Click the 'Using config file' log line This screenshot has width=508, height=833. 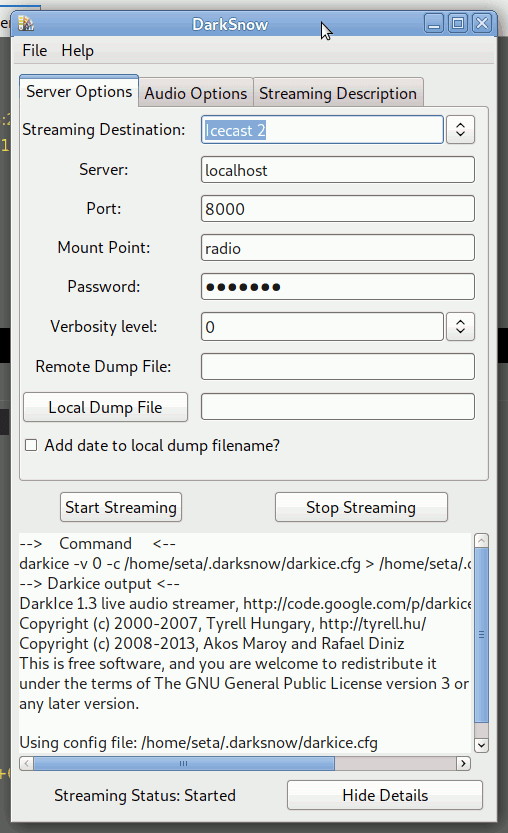(x=198, y=743)
